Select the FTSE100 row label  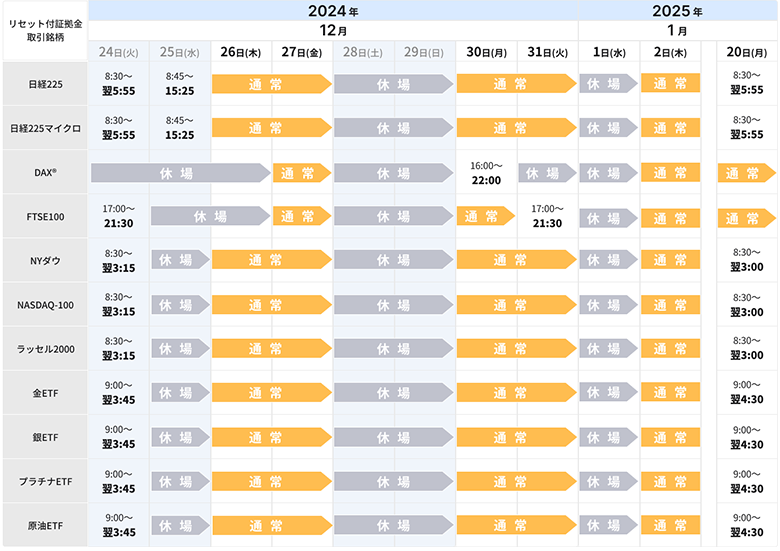44,216
